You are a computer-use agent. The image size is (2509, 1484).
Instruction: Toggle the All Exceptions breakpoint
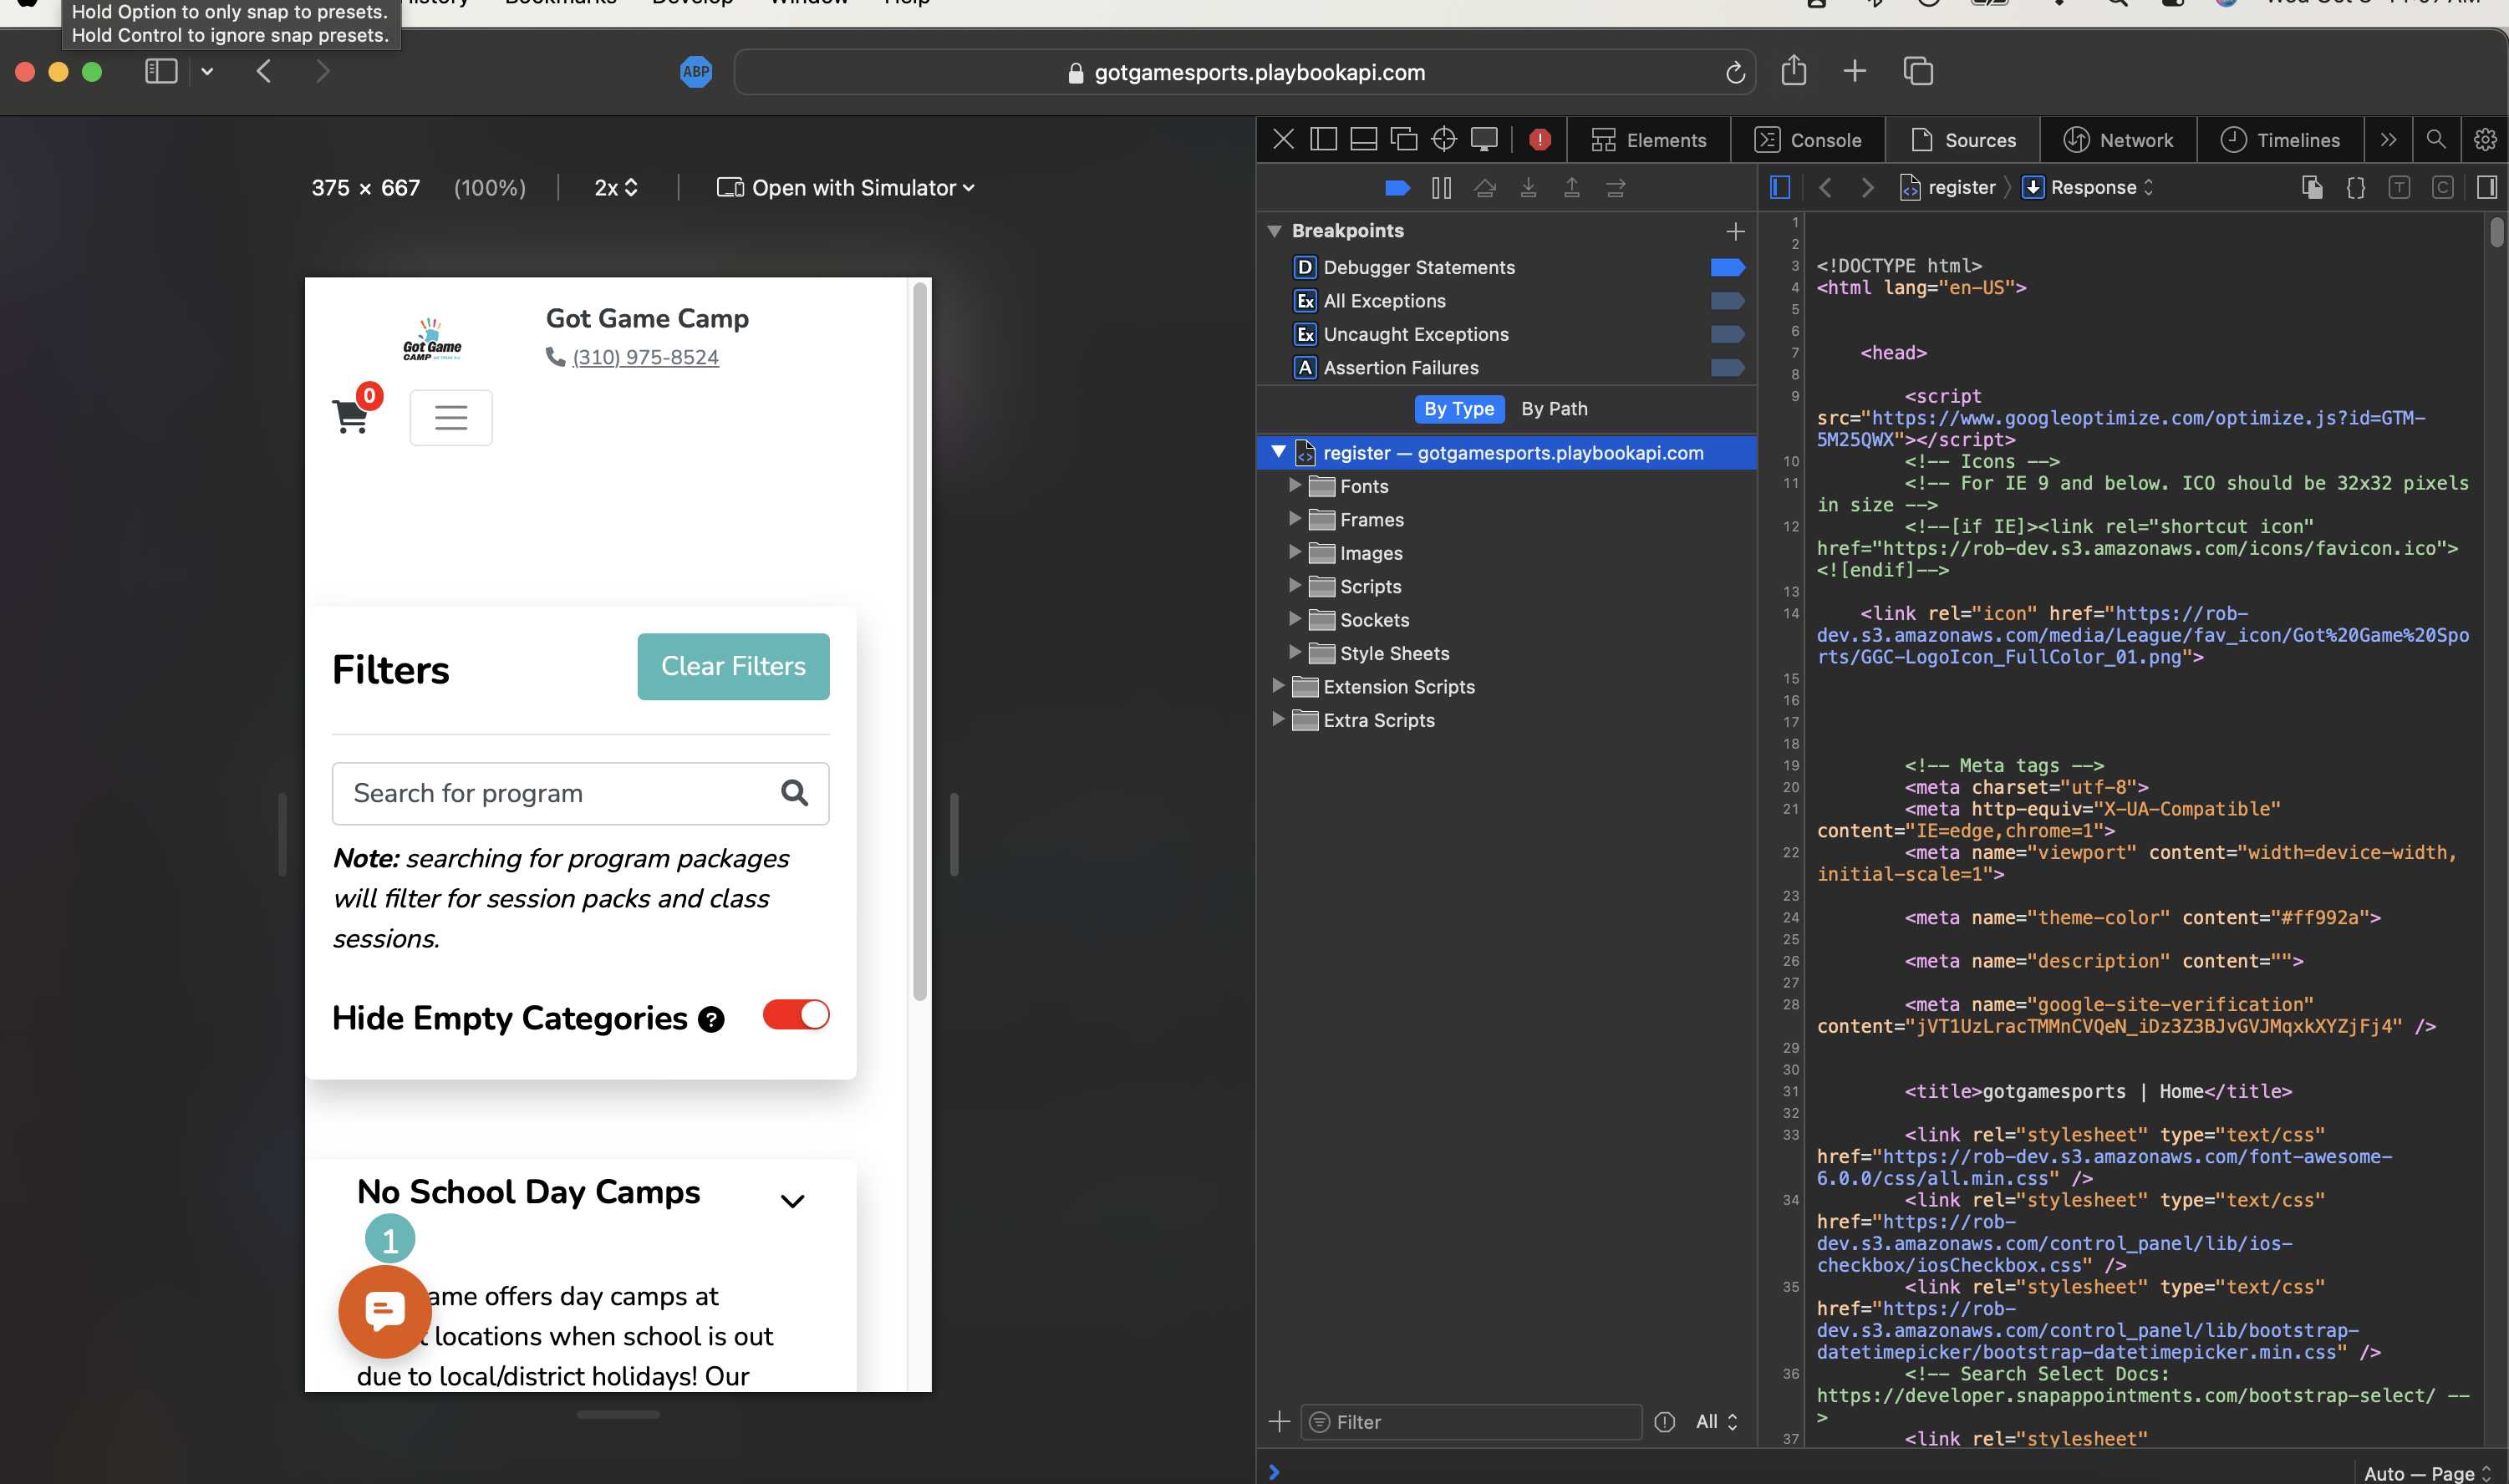point(1727,301)
